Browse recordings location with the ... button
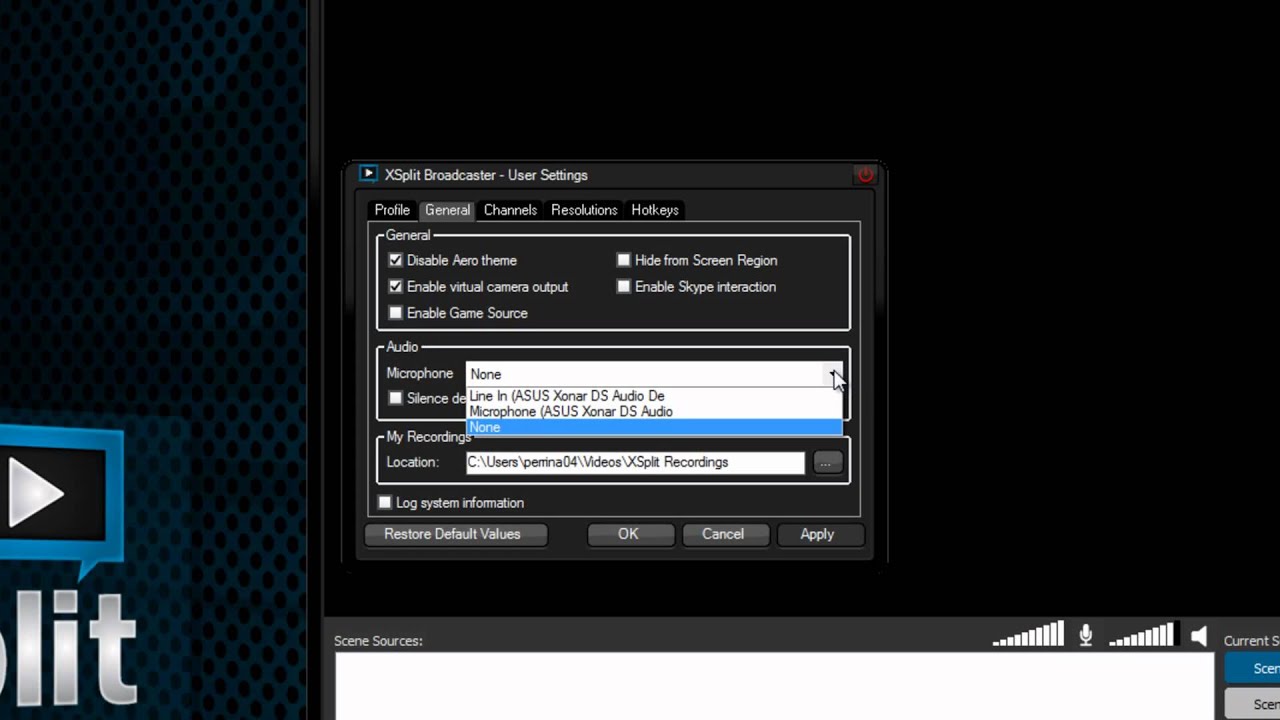 [x=826, y=463]
